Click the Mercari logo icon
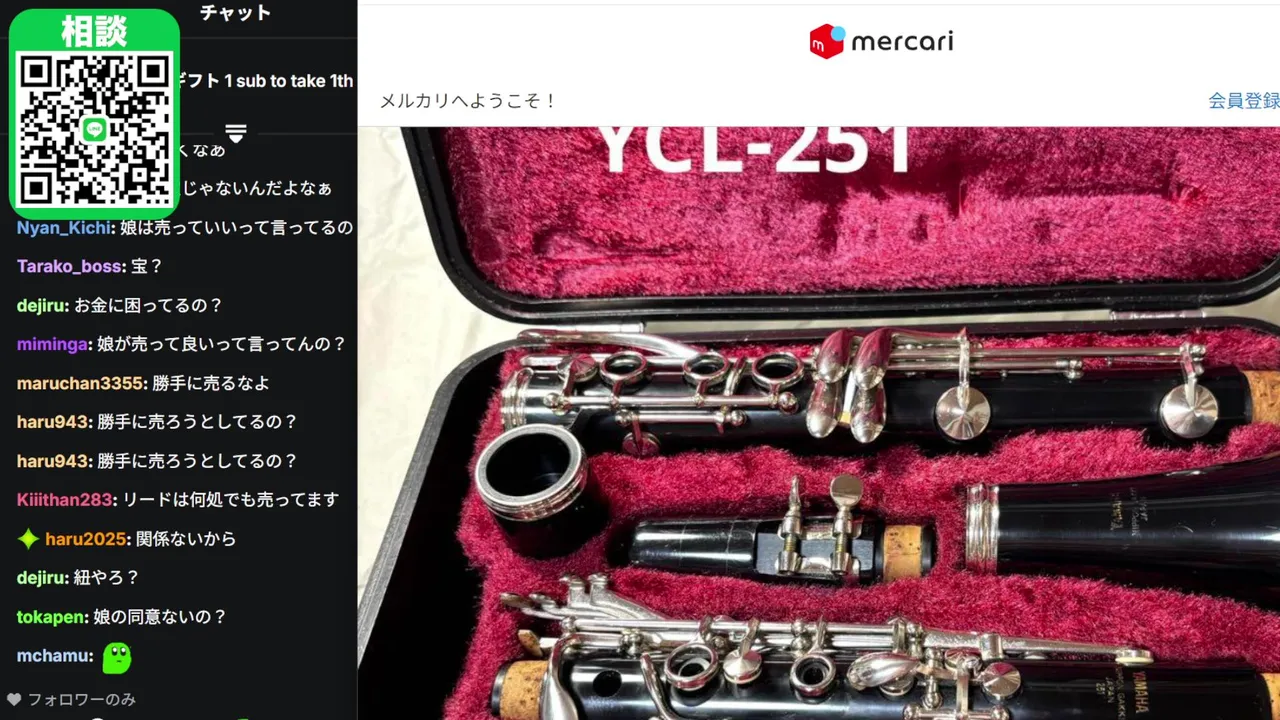The height and width of the screenshot is (720, 1280). (x=827, y=41)
